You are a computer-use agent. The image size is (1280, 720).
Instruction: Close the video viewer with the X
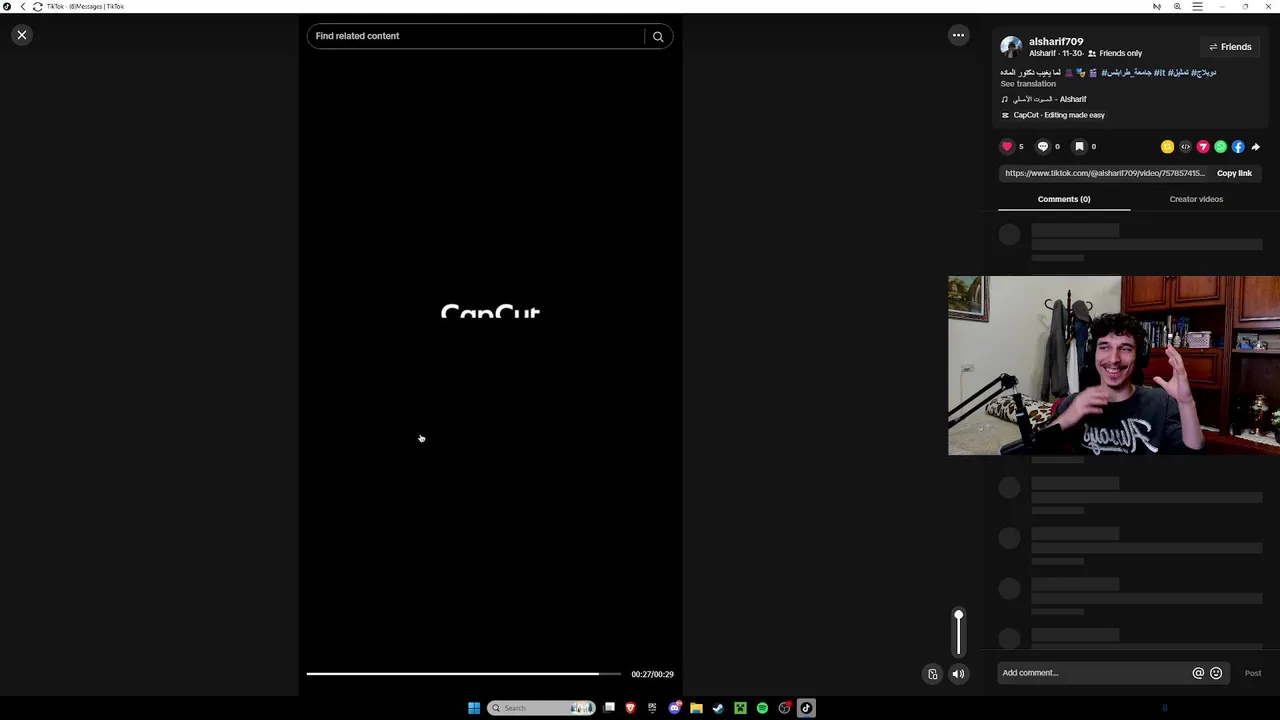click(x=21, y=35)
